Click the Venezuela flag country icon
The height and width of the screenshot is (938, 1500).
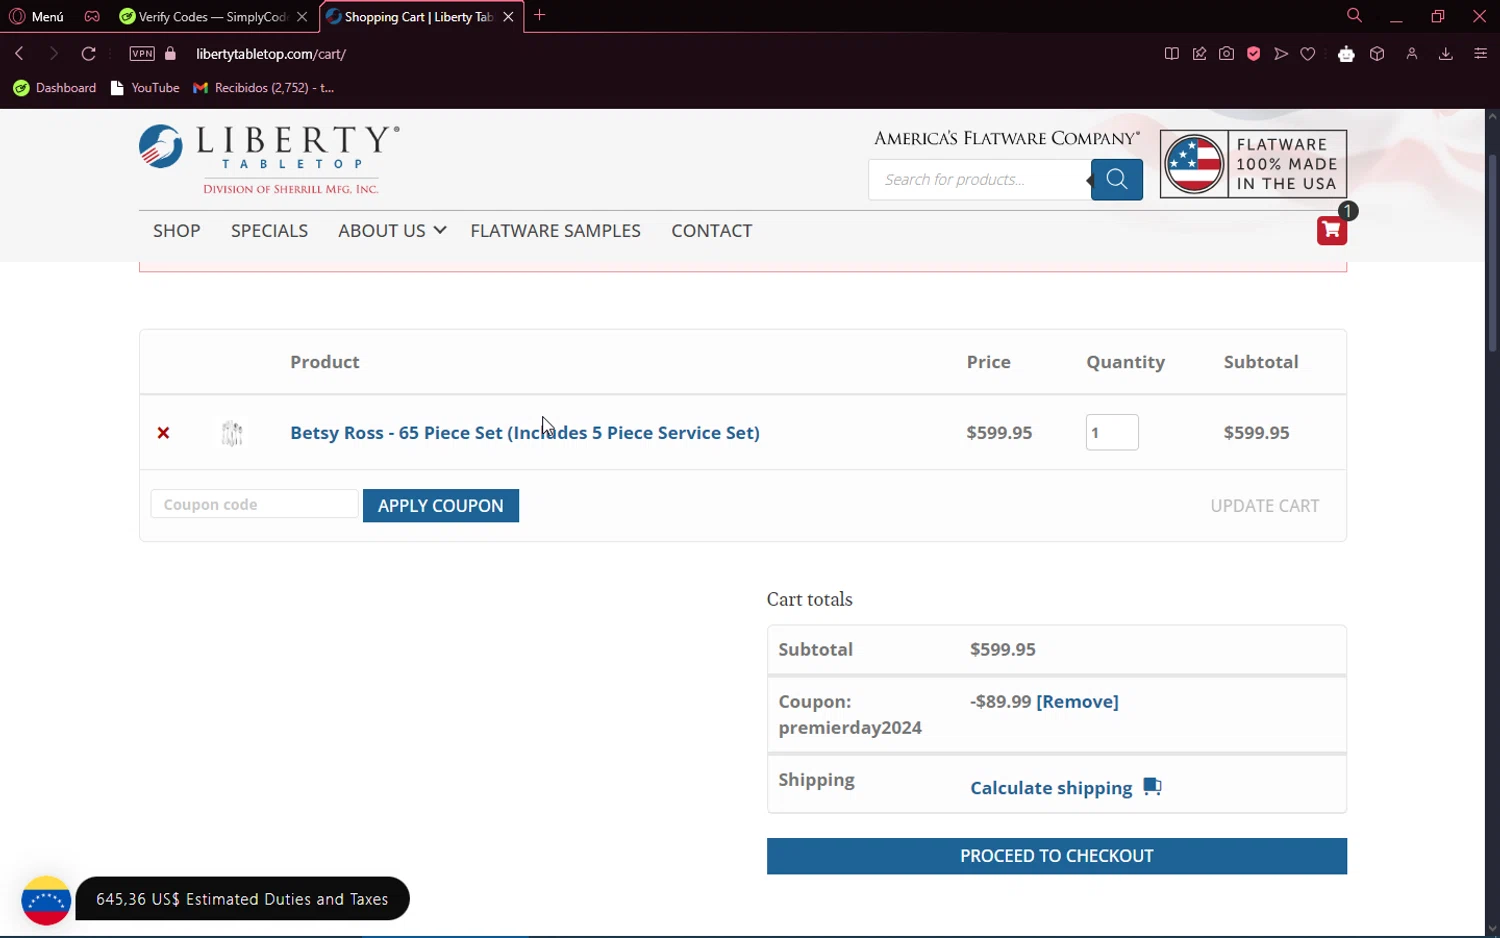pyautogui.click(x=46, y=900)
